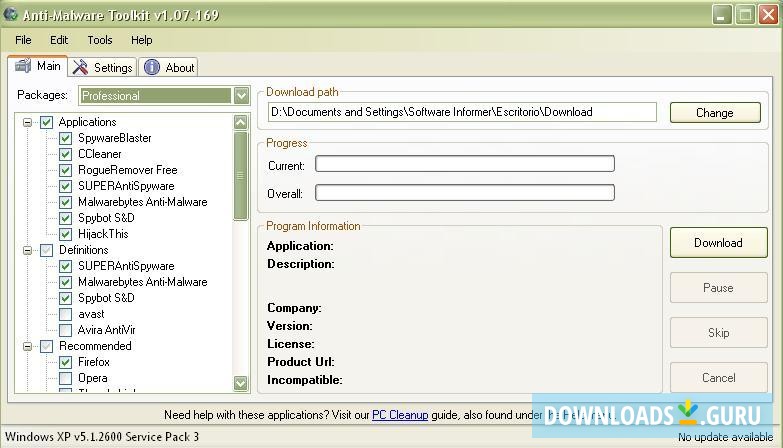The height and width of the screenshot is (448, 783).
Task: Check the Avira AntiVir checkbox
Action: [x=65, y=330]
